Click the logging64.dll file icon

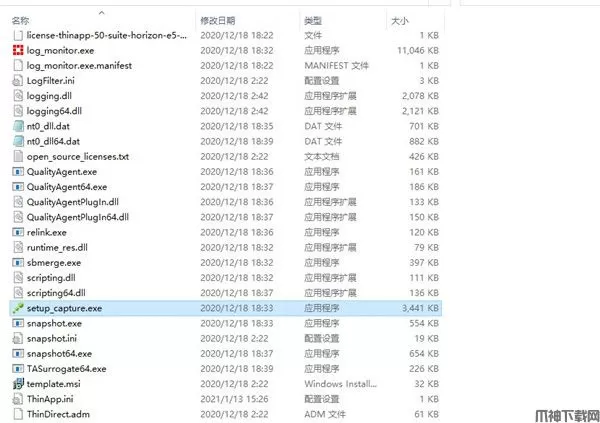(18, 111)
